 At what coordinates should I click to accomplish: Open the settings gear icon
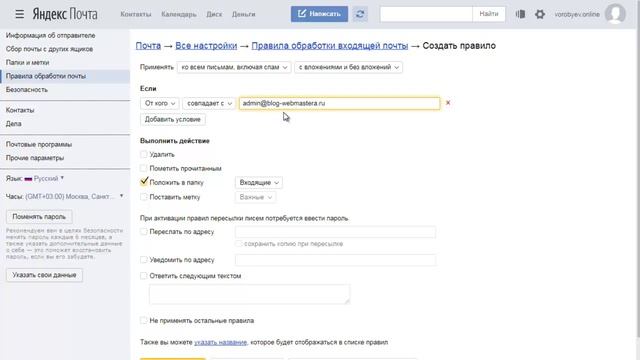[540, 14]
